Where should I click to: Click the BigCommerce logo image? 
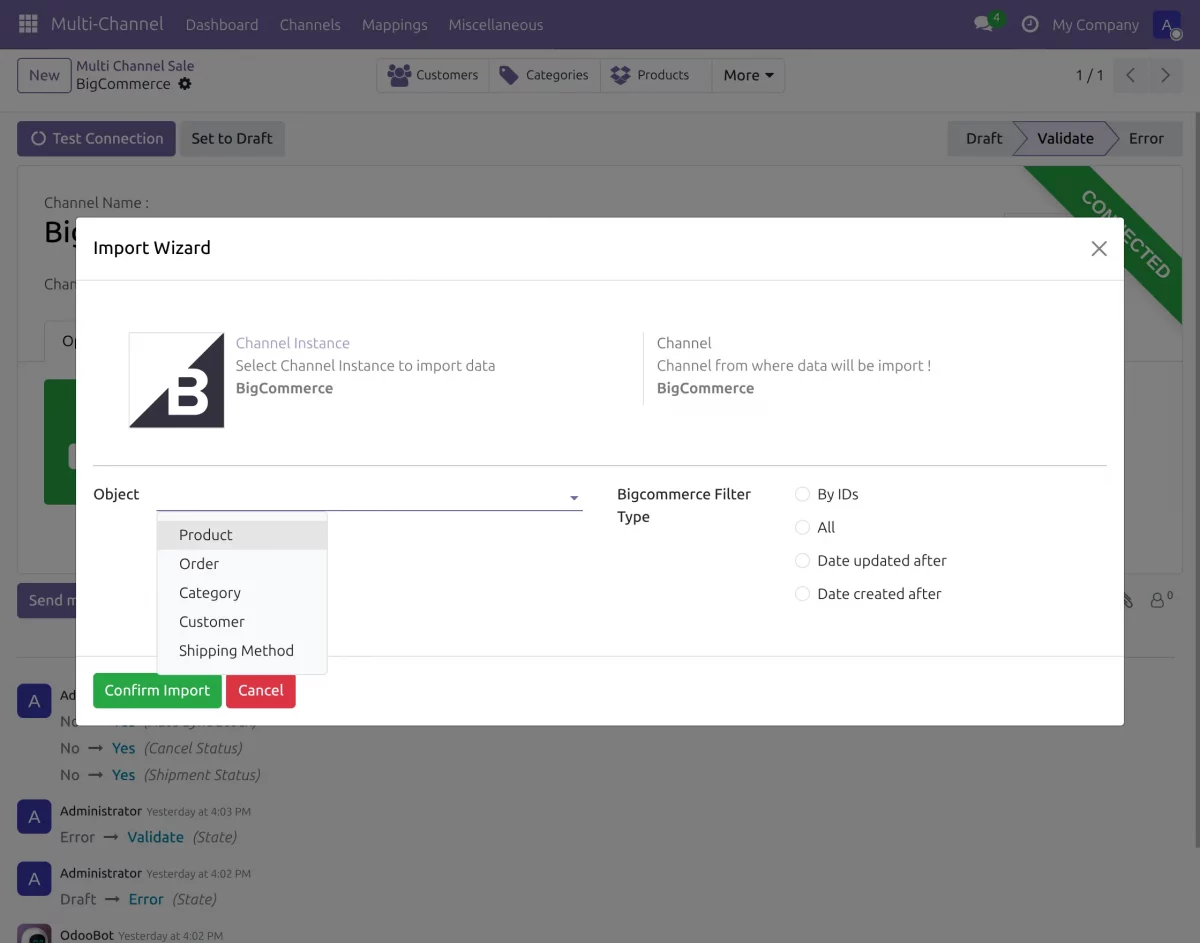177,380
